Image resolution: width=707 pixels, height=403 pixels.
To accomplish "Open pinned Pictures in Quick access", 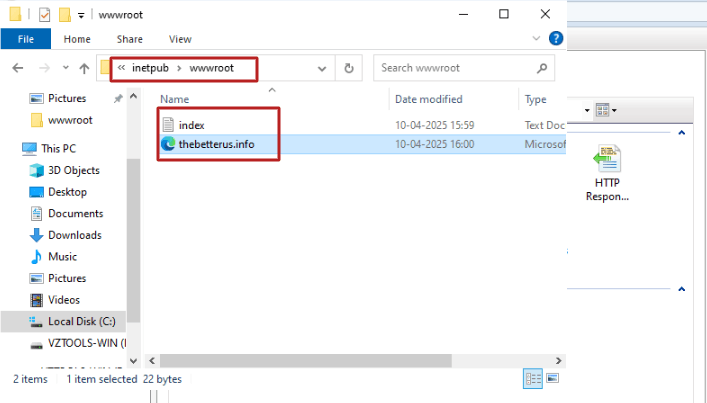I will pos(67,98).
